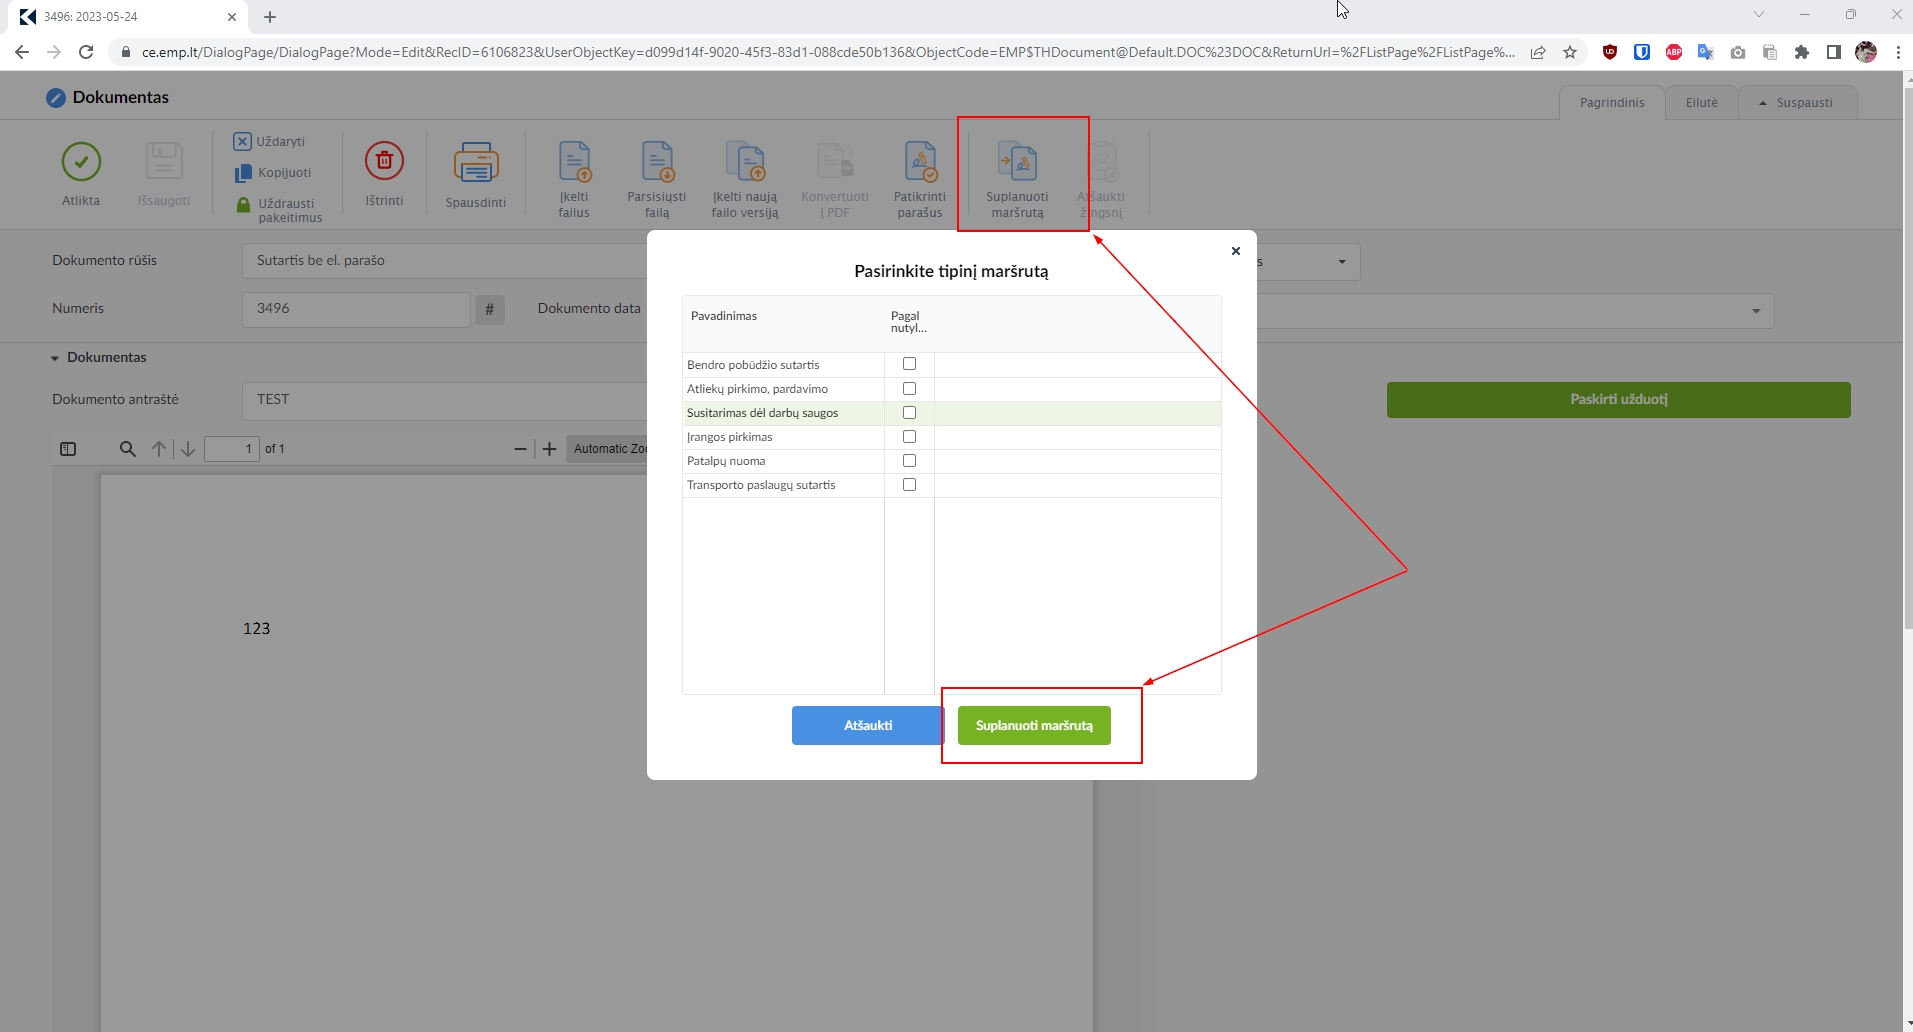Open the PDF viewer search magnifier

click(127, 449)
